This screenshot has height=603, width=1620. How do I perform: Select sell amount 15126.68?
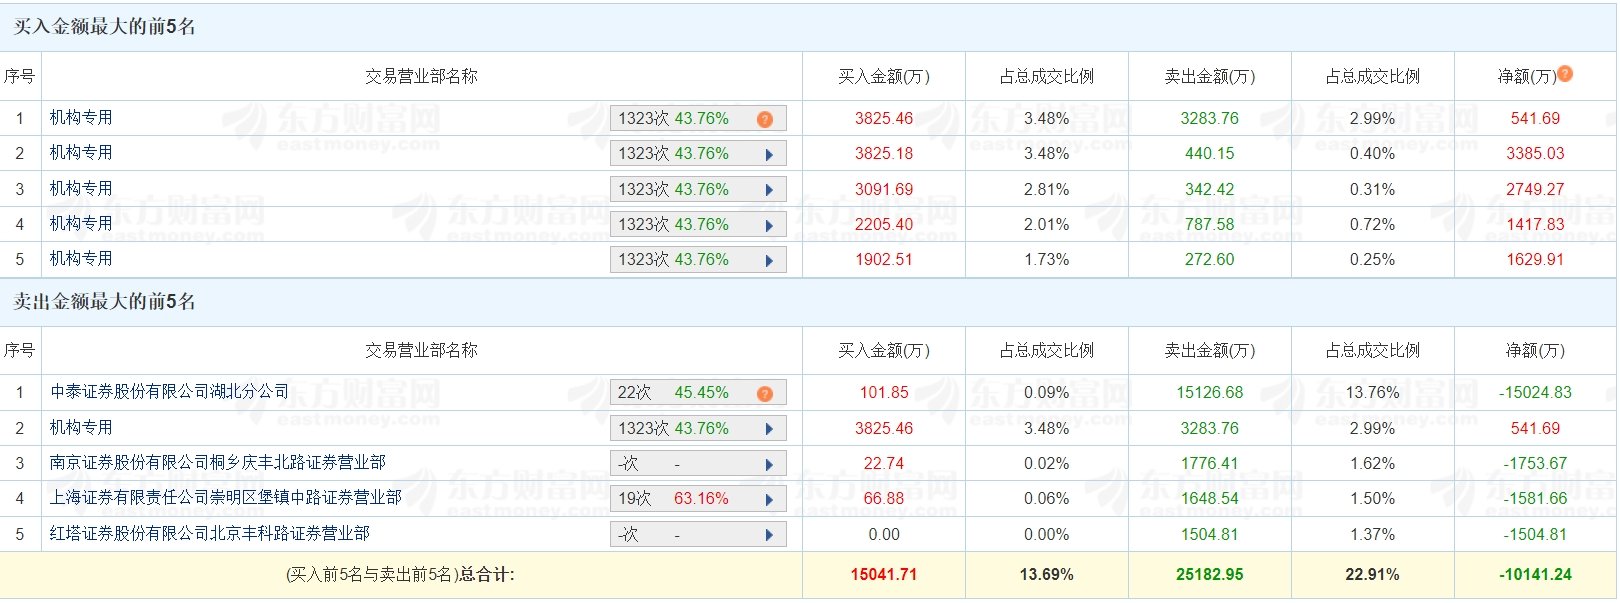pos(1210,392)
